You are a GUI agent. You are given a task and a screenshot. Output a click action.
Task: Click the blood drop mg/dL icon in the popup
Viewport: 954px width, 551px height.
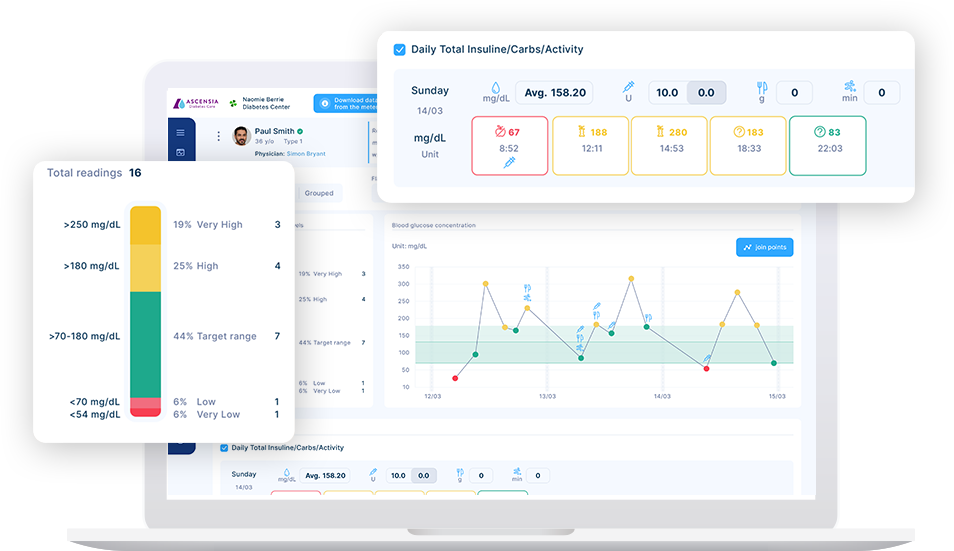click(x=495, y=89)
